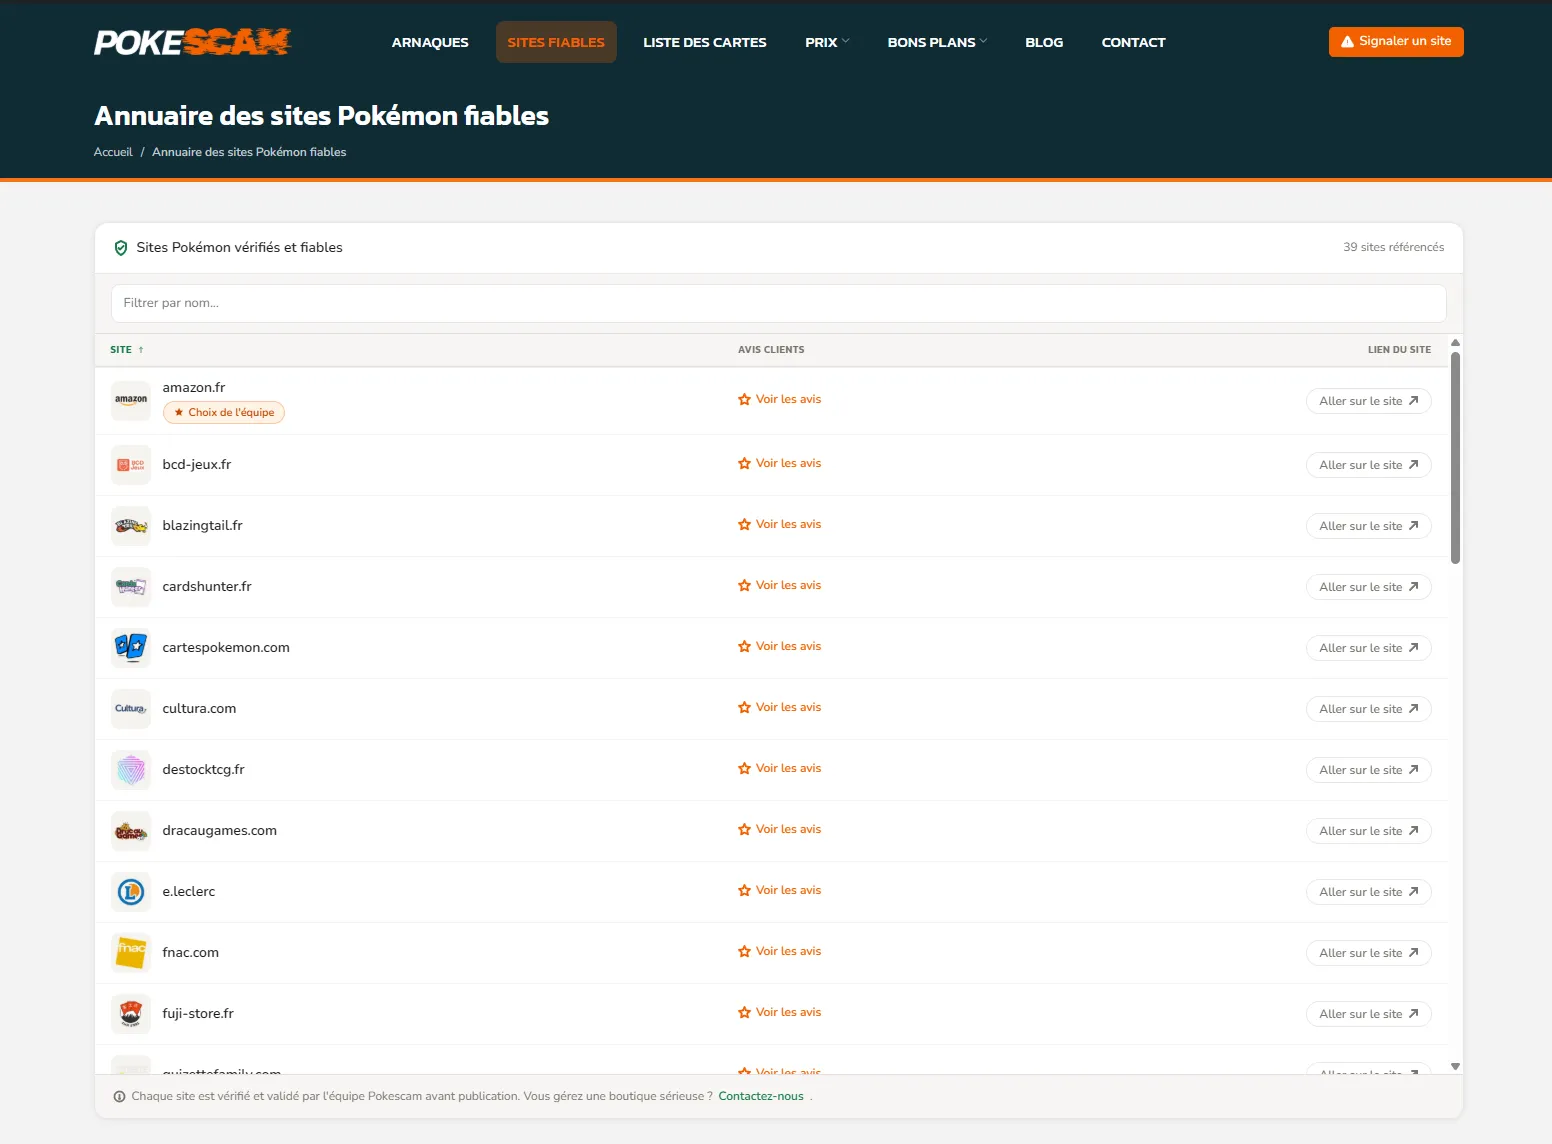
Task: Click the table's vertical scrollbar thumb
Action: coord(1455,457)
